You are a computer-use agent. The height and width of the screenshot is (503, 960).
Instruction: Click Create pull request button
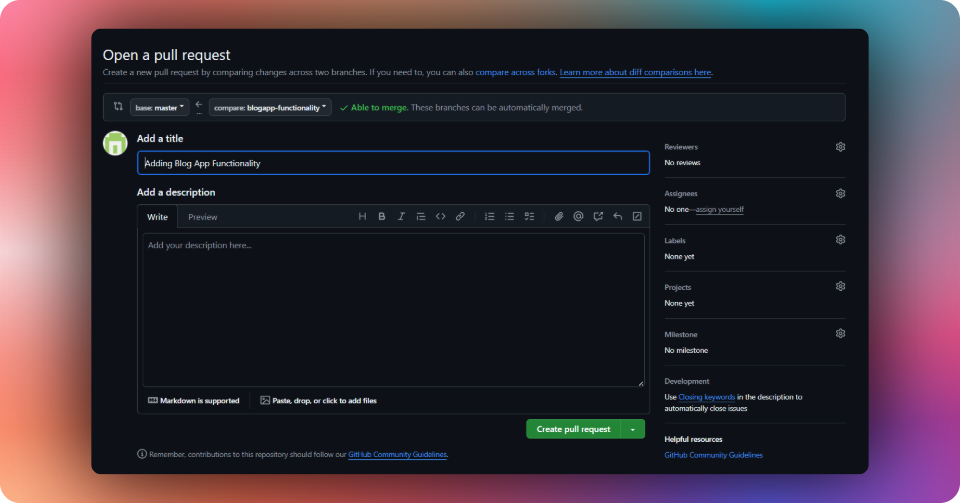[x=574, y=430]
